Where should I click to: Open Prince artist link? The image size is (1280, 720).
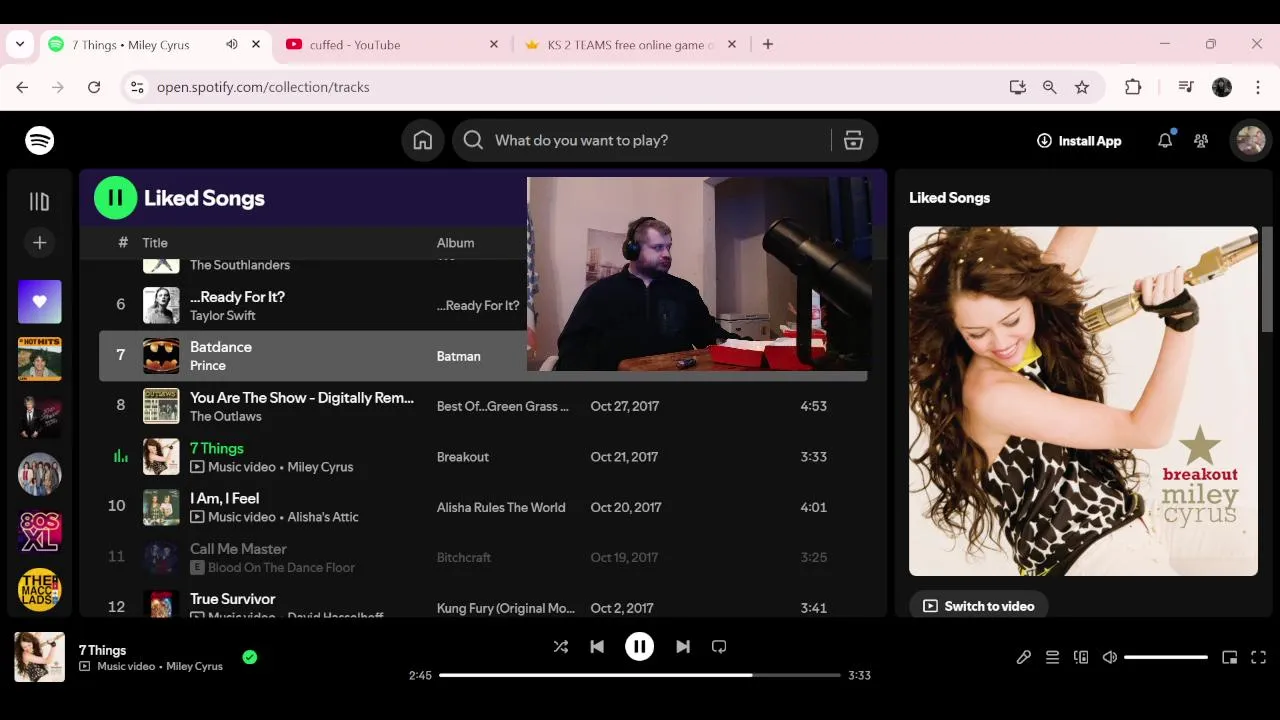208,366
